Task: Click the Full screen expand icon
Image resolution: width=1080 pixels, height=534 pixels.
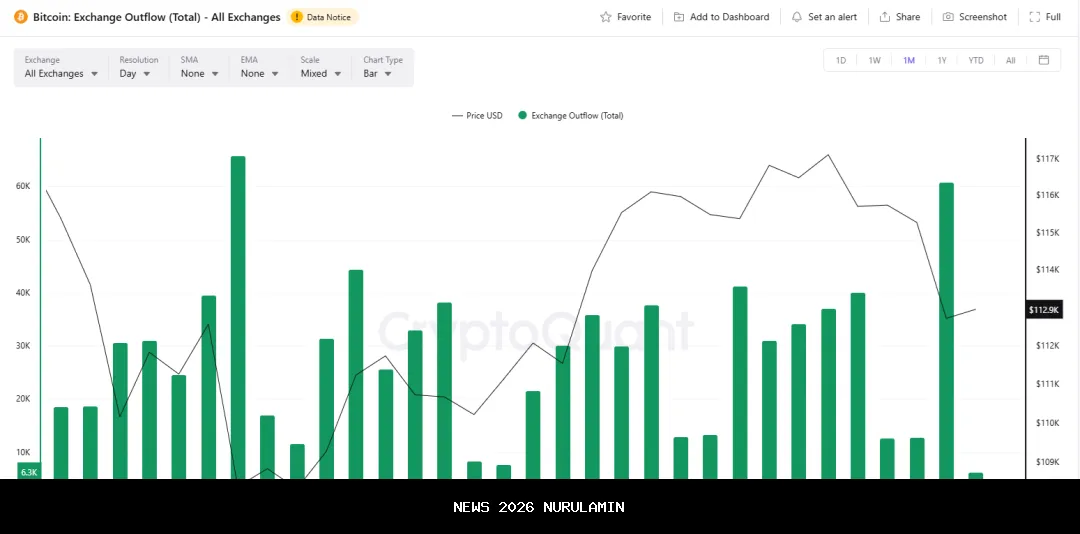Action: tap(1035, 17)
